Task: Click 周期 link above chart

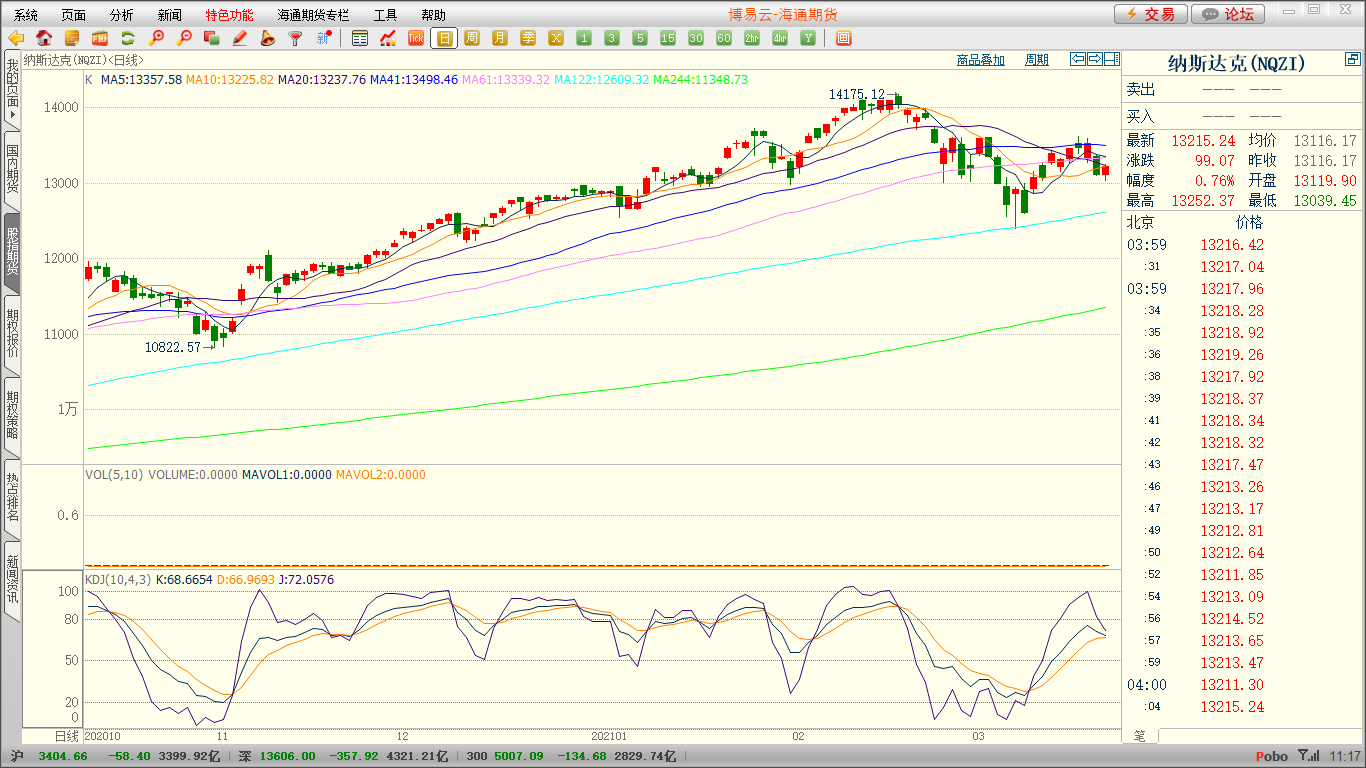Action: tap(1037, 60)
